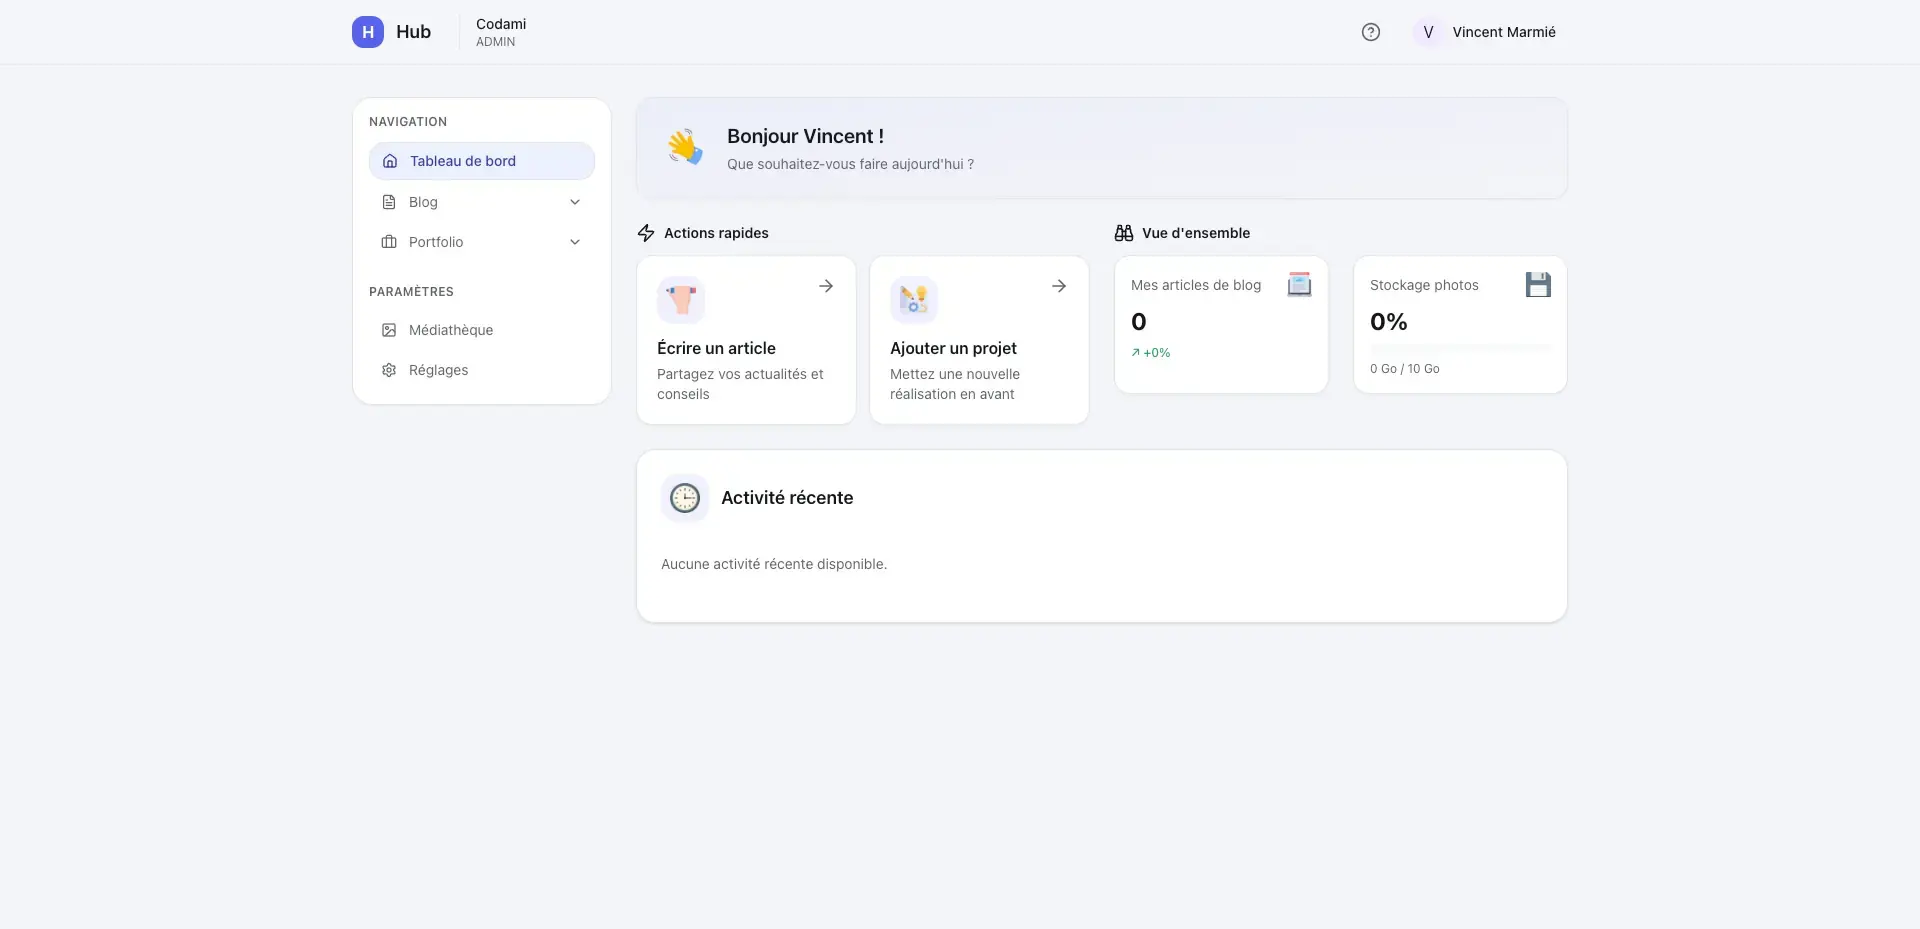Click the floppy disk icon on Stockage photos card
The width and height of the screenshot is (1920, 929).
click(1538, 284)
